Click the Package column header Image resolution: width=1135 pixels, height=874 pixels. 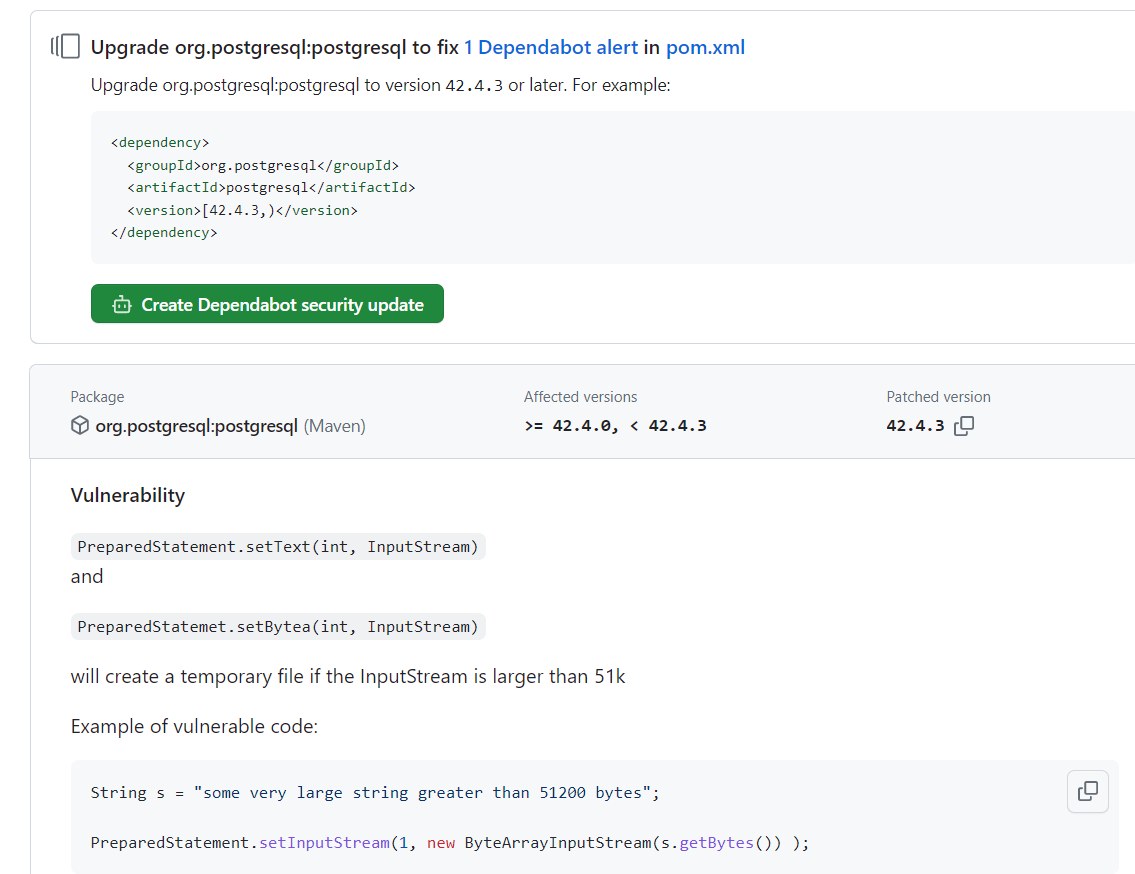tap(97, 396)
